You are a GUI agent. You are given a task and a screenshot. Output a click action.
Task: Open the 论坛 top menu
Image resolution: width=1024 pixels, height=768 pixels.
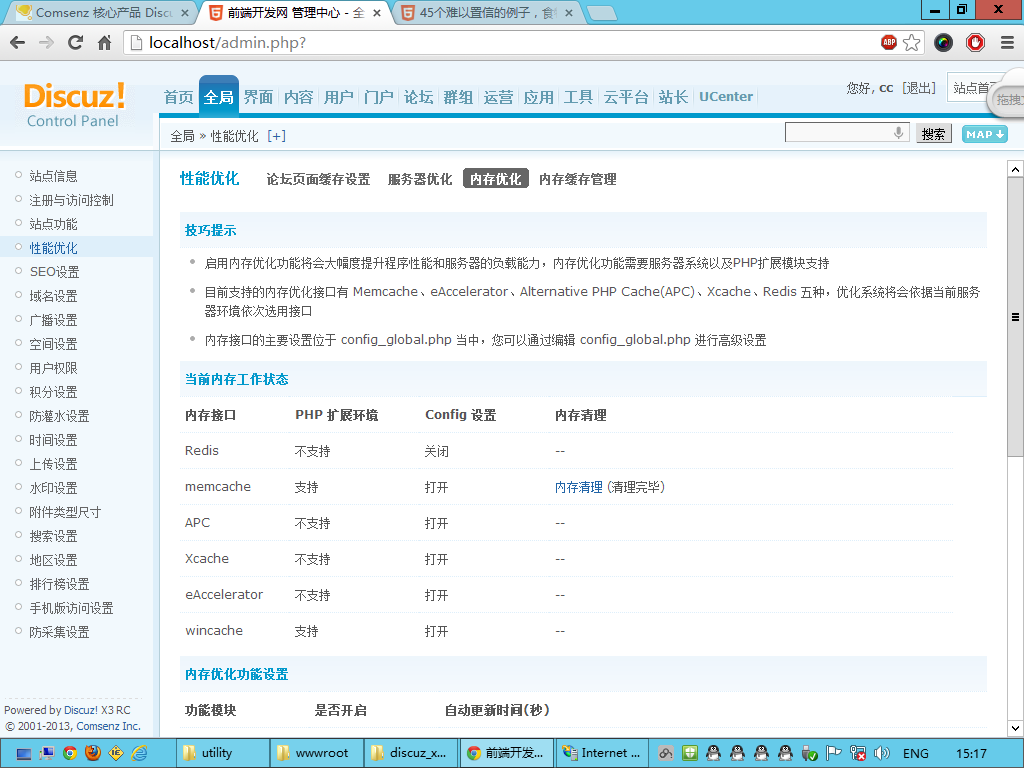[x=419, y=97]
